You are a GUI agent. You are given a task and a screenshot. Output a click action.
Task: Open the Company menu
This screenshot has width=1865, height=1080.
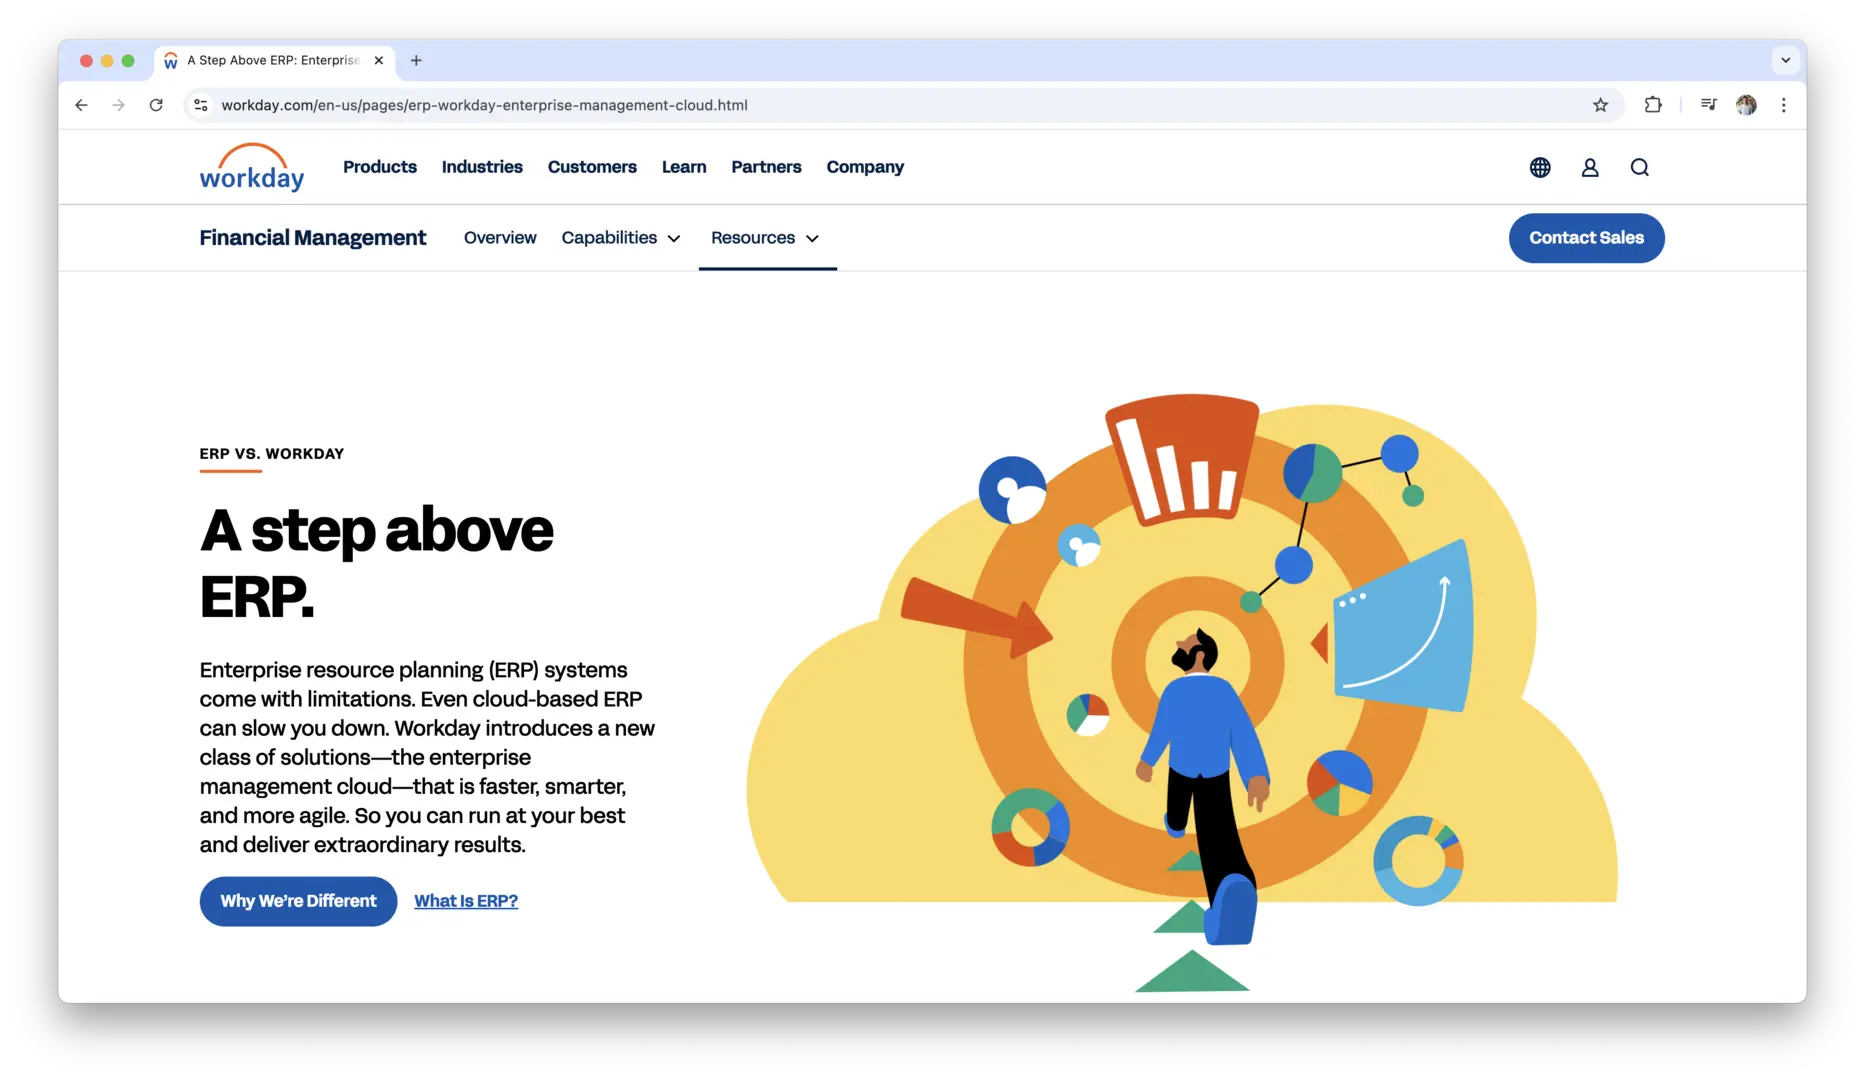click(865, 167)
